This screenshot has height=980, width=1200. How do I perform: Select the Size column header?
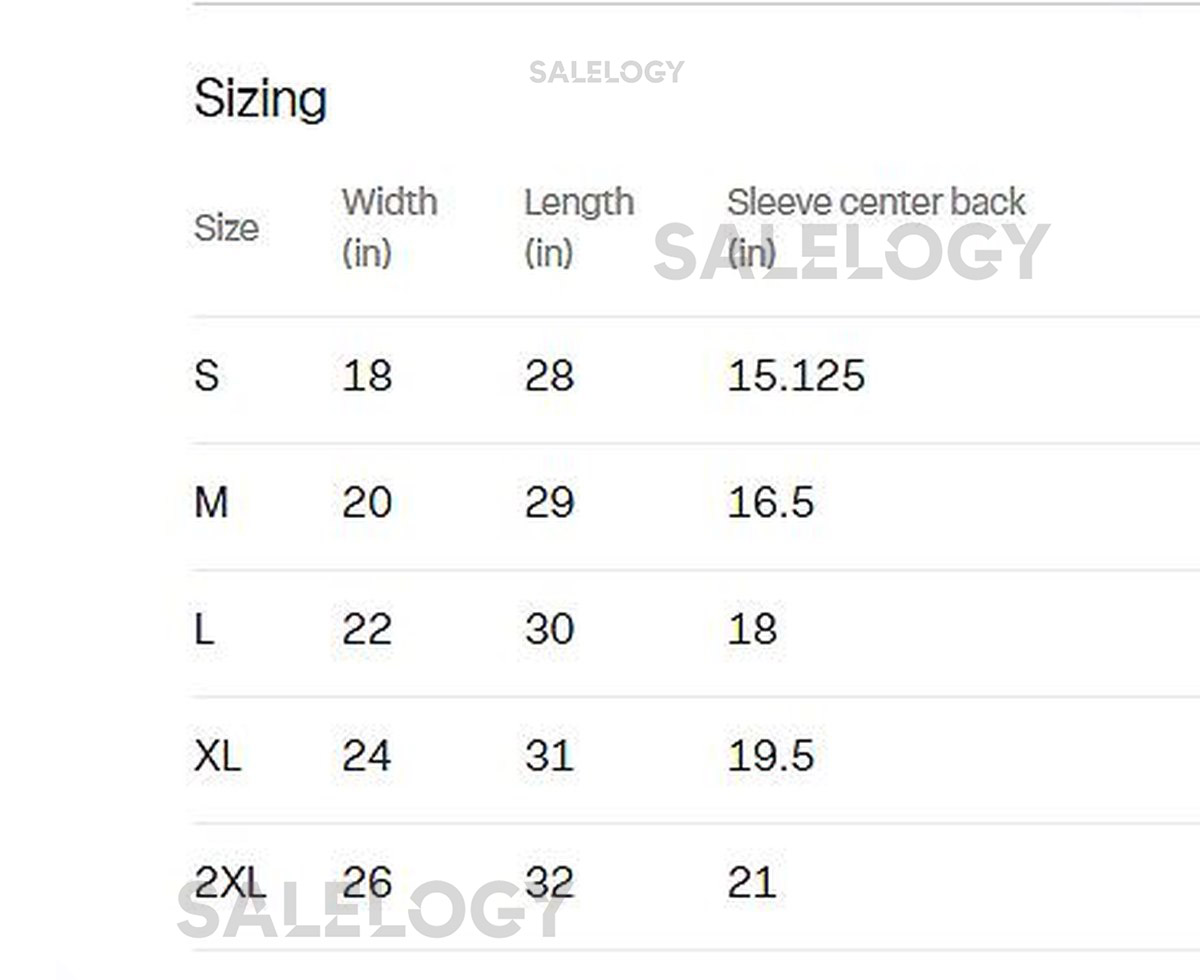pos(226,228)
